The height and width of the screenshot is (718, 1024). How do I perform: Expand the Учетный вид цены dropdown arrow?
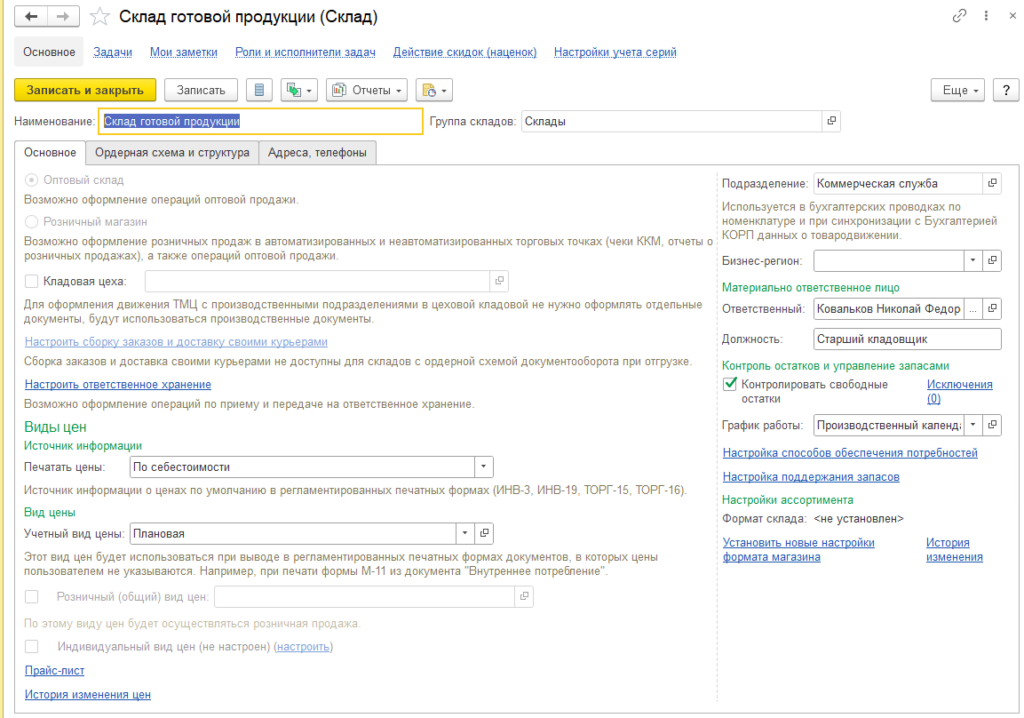[465, 534]
